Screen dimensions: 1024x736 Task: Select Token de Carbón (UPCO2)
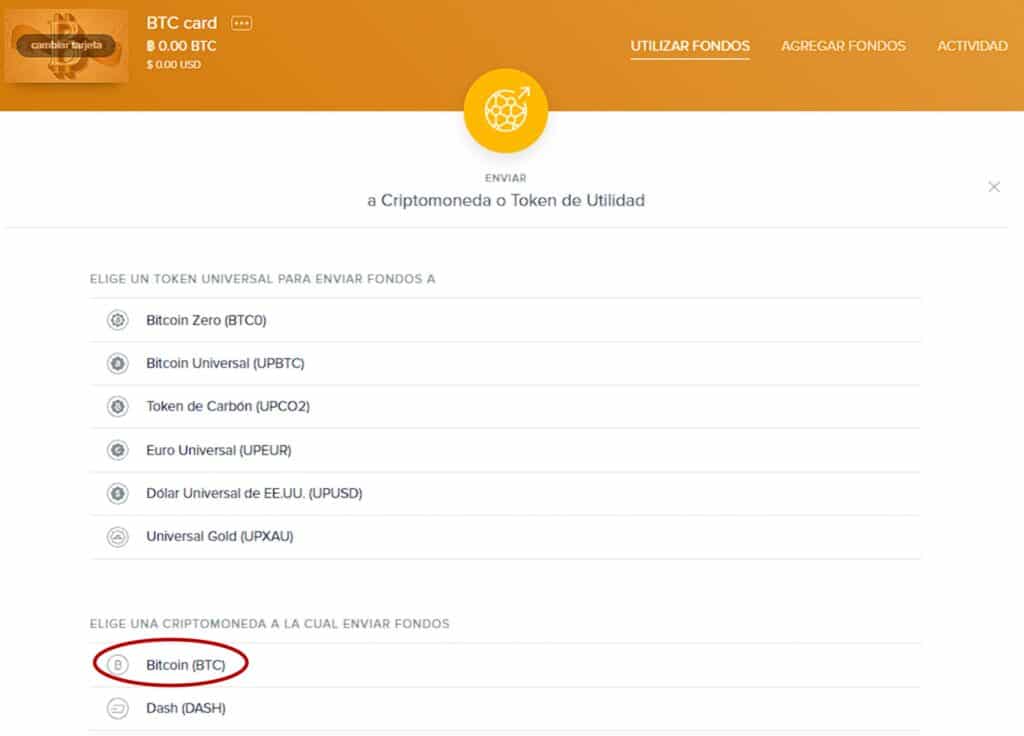[x=505, y=407]
